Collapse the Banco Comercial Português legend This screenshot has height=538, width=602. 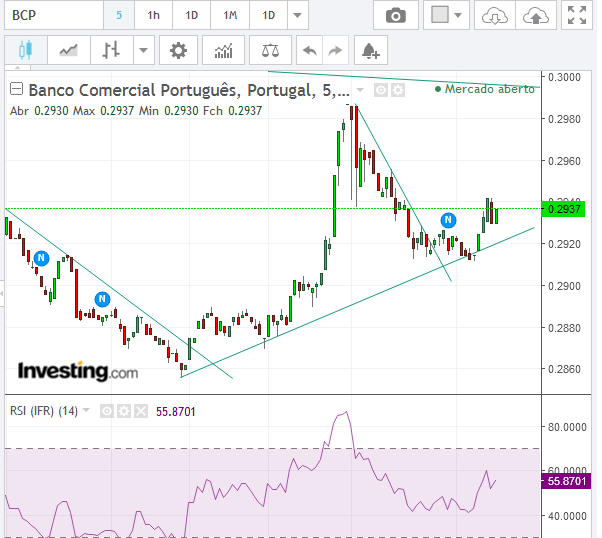tap(17, 89)
